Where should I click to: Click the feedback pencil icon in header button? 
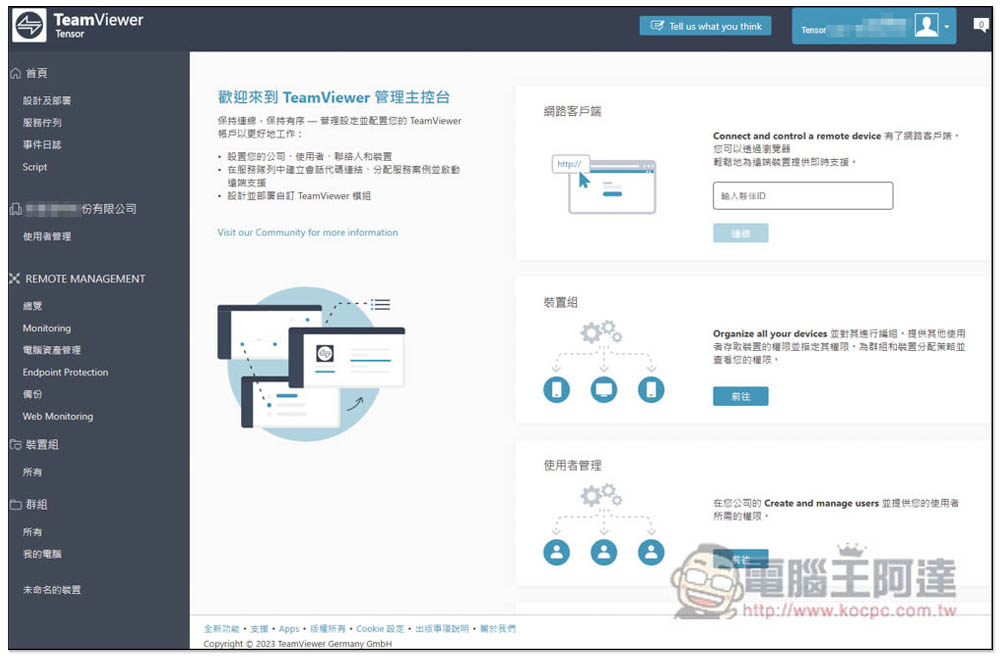click(x=657, y=26)
